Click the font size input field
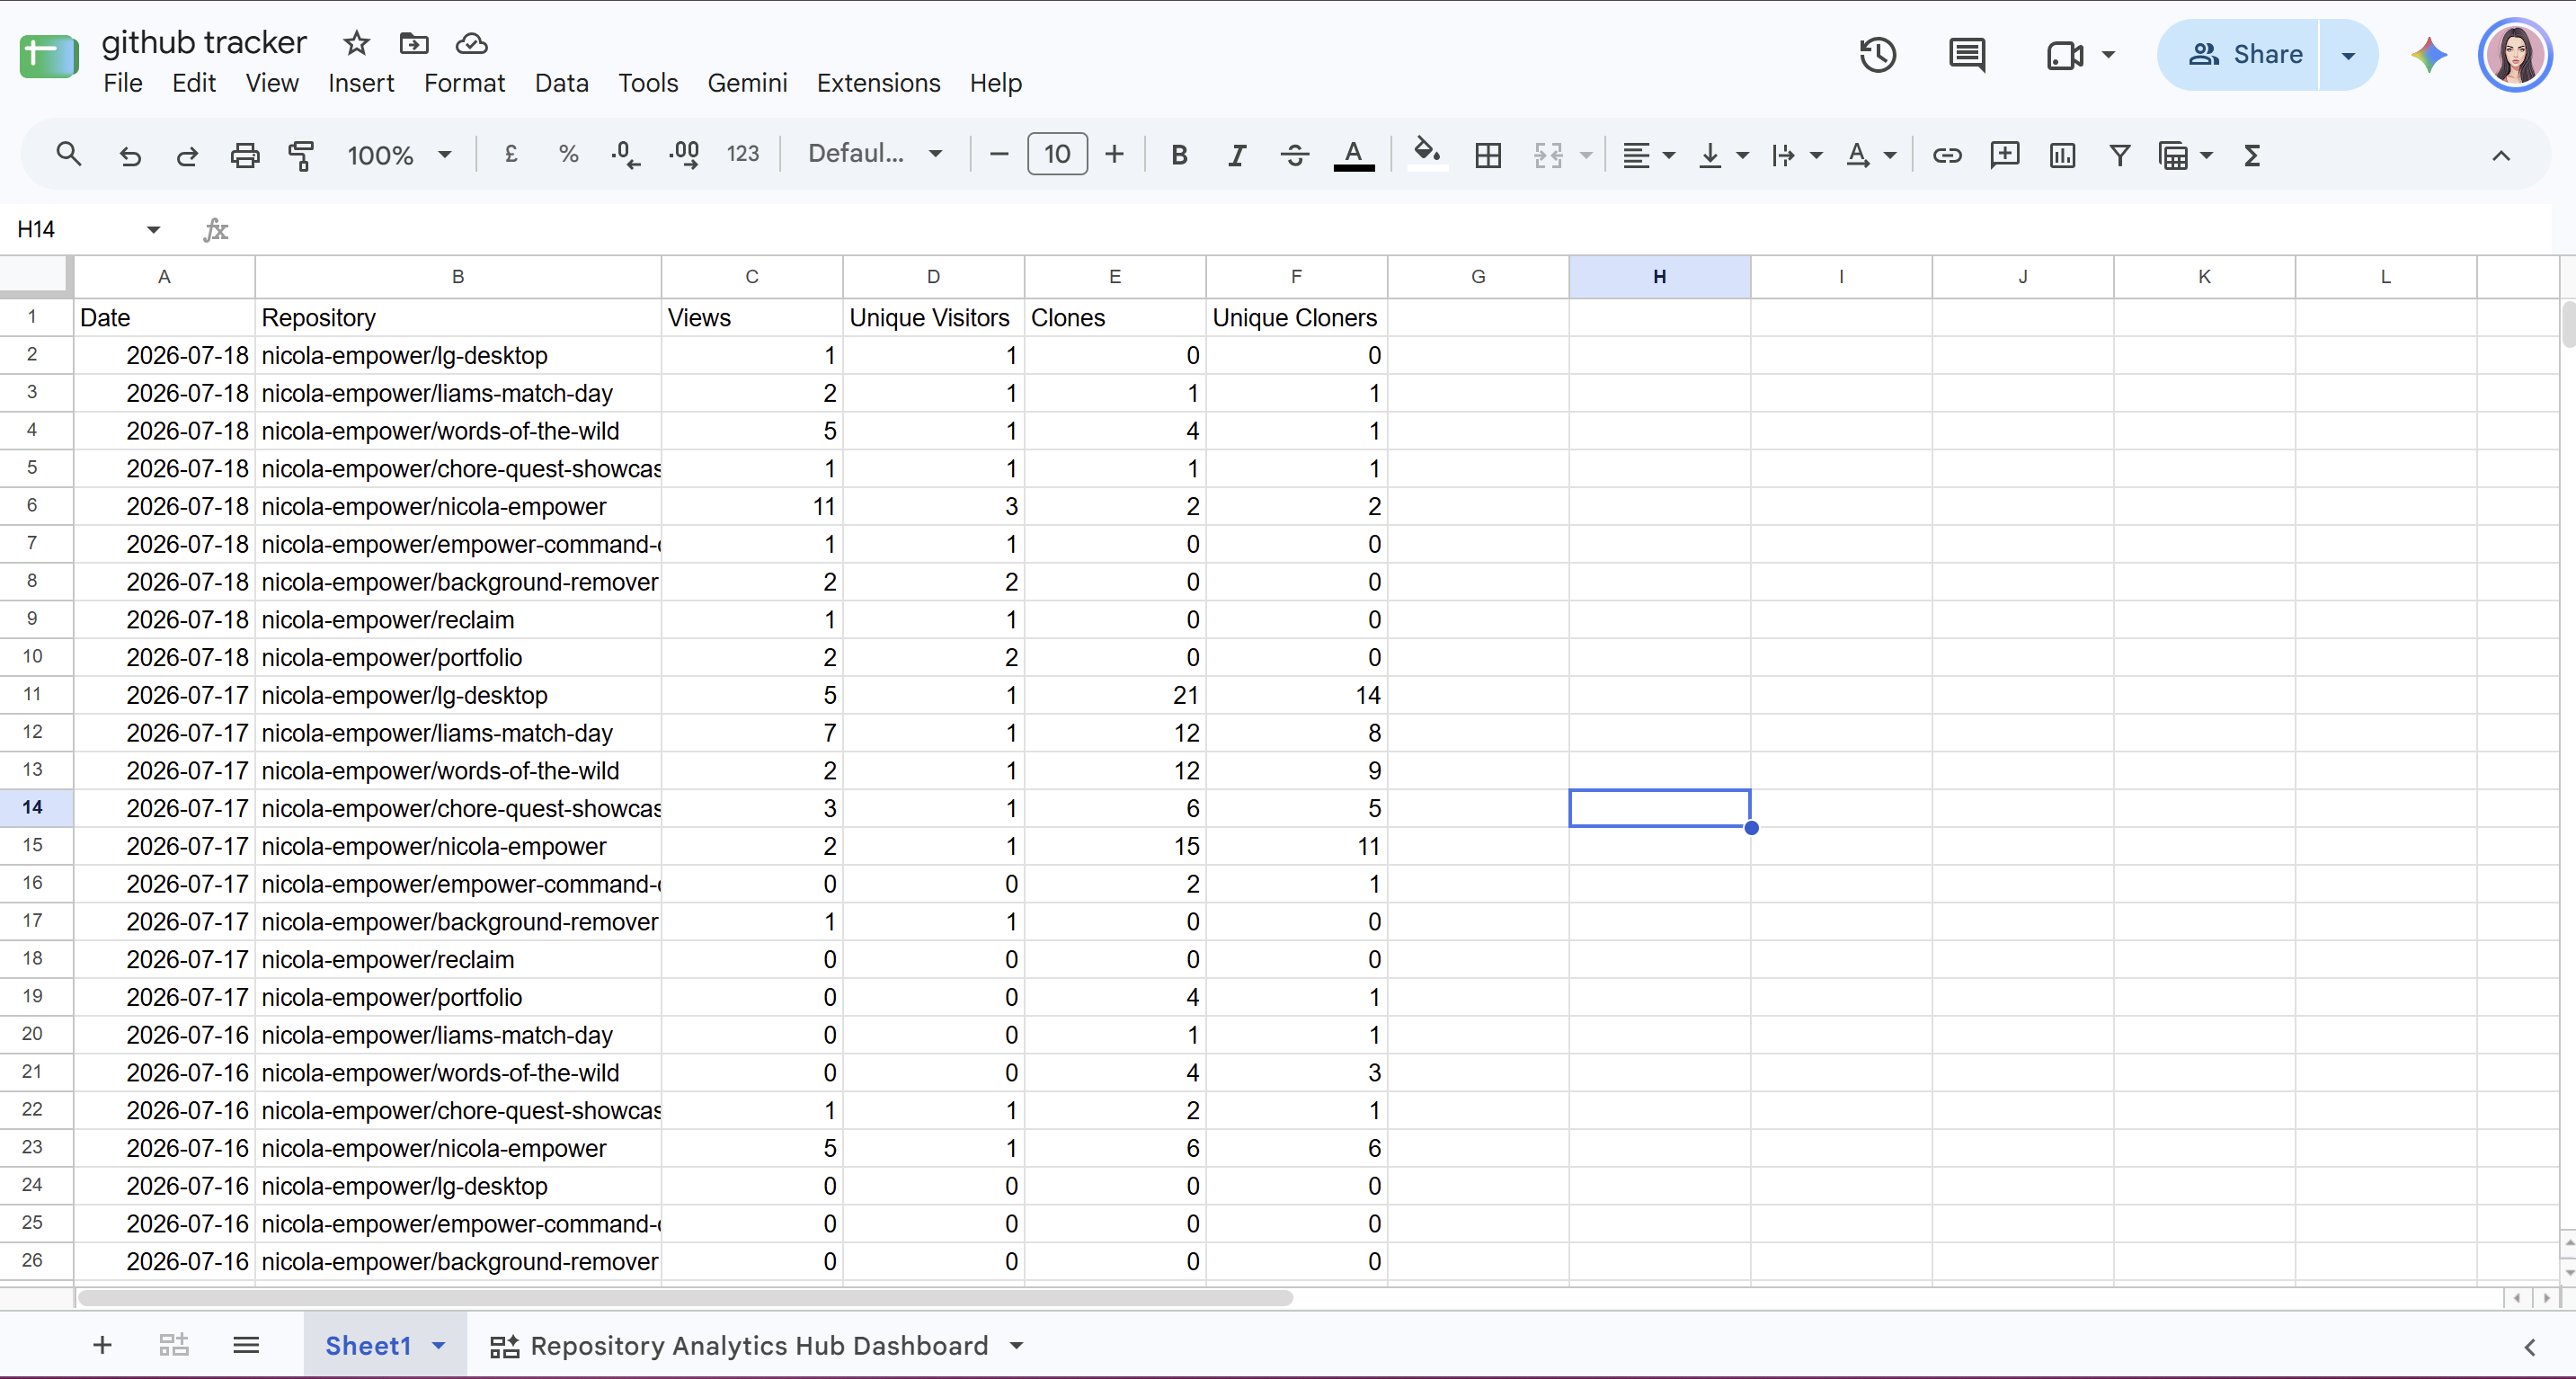Image resolution: width=2576 pixels, height=1379 pixels. pos(1057,155)
